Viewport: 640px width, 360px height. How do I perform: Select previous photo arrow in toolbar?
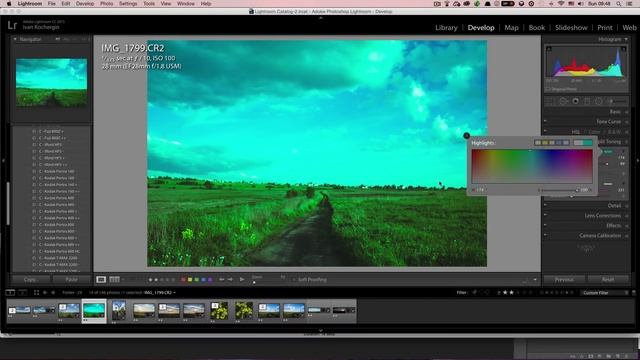tap(222, 280)
